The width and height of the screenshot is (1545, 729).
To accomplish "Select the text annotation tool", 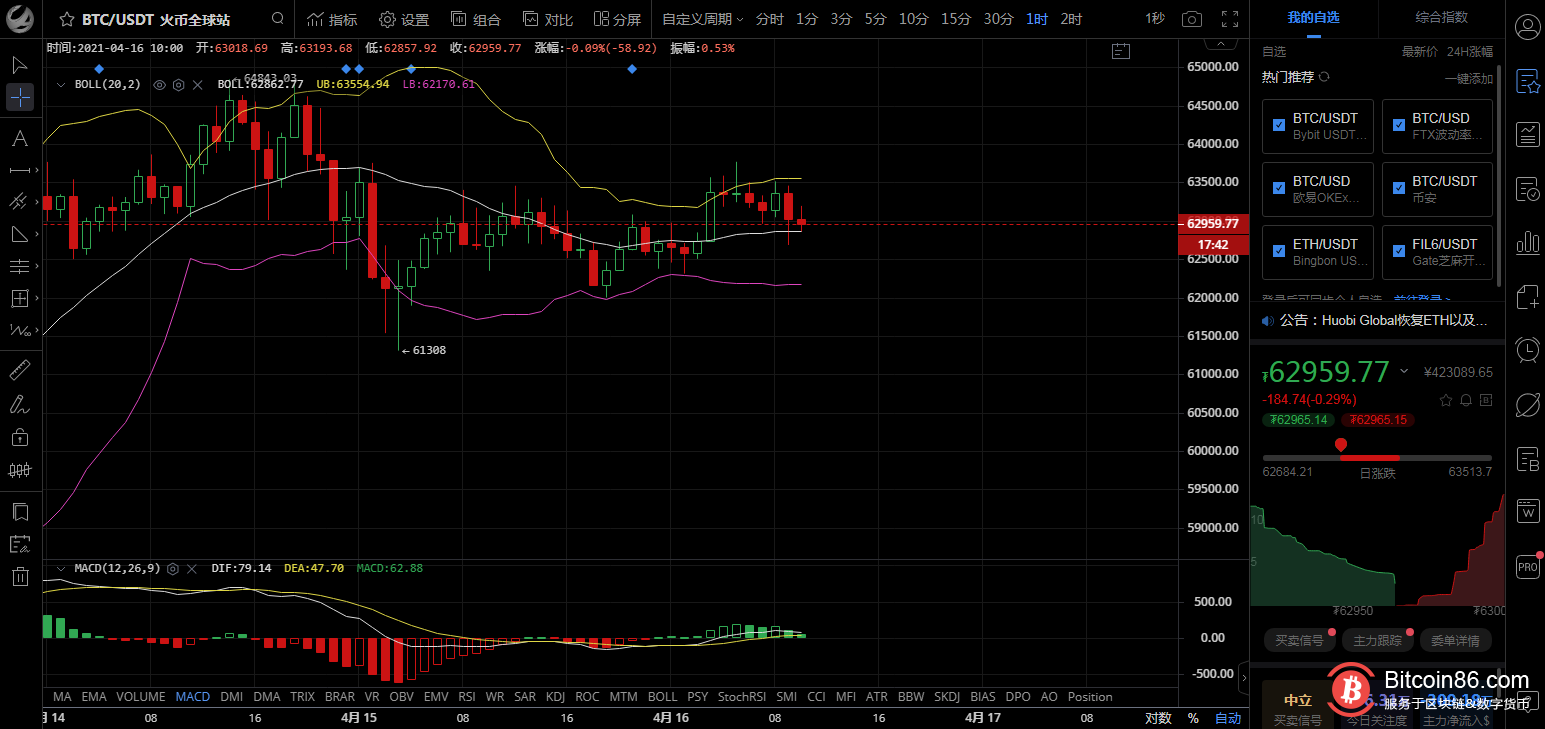I will tap(20, 137).
